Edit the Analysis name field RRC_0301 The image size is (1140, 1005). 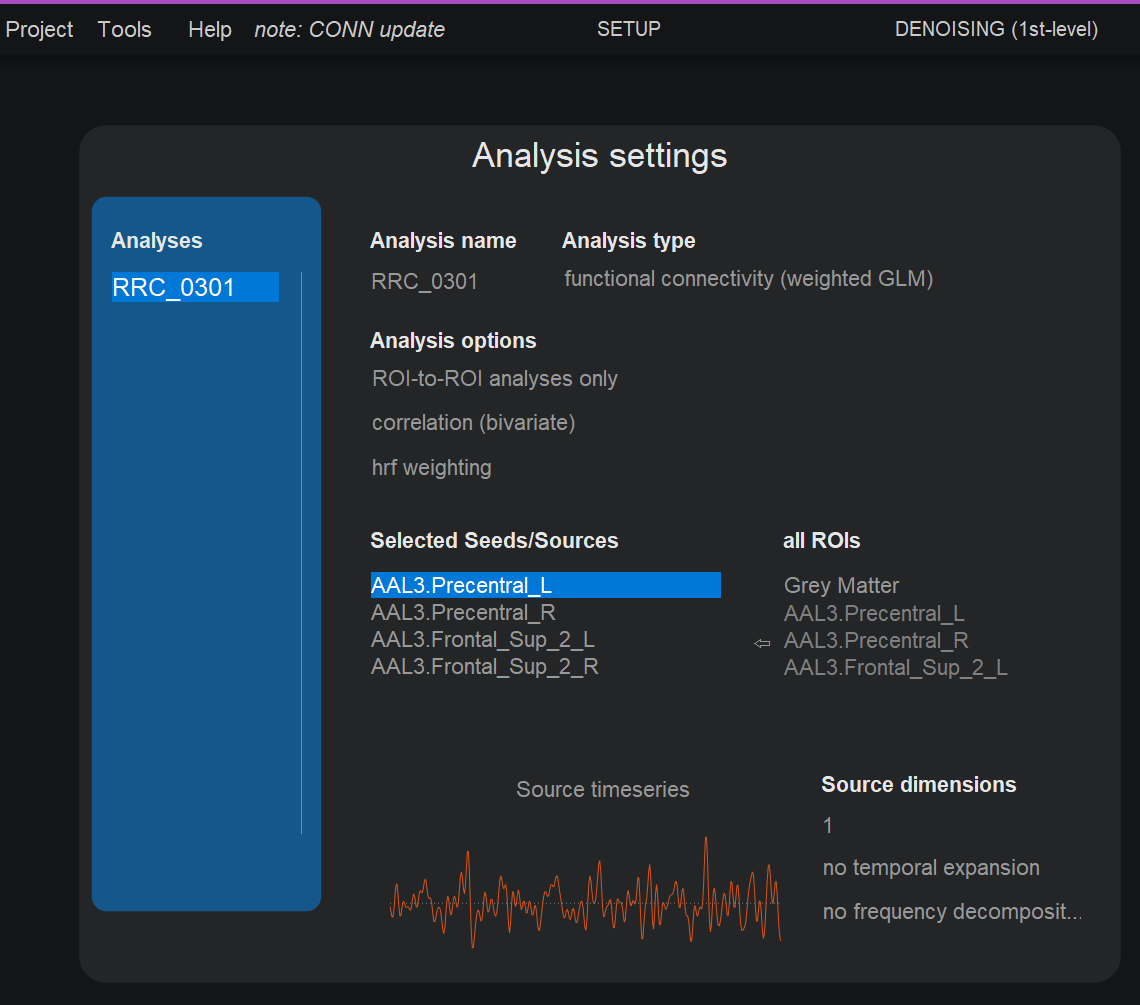(424, 282)
